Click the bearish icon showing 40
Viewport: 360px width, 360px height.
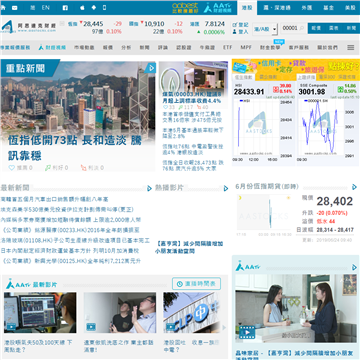[x=199, y=107]
